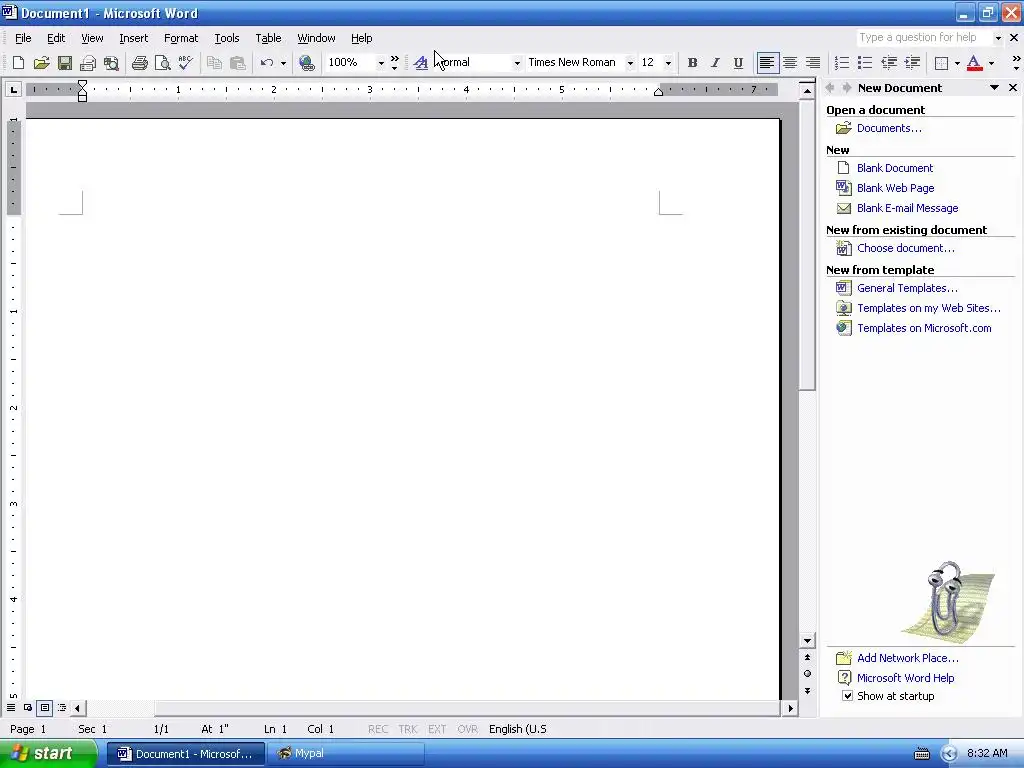This screenshot has height=768, width=1024.
Task: Open the Zoom 100% dropdown
Action: 381,63
